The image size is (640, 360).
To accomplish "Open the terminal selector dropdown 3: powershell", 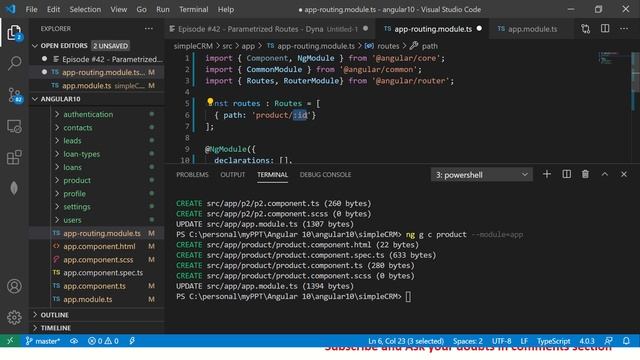I will (x=482, y=175).
